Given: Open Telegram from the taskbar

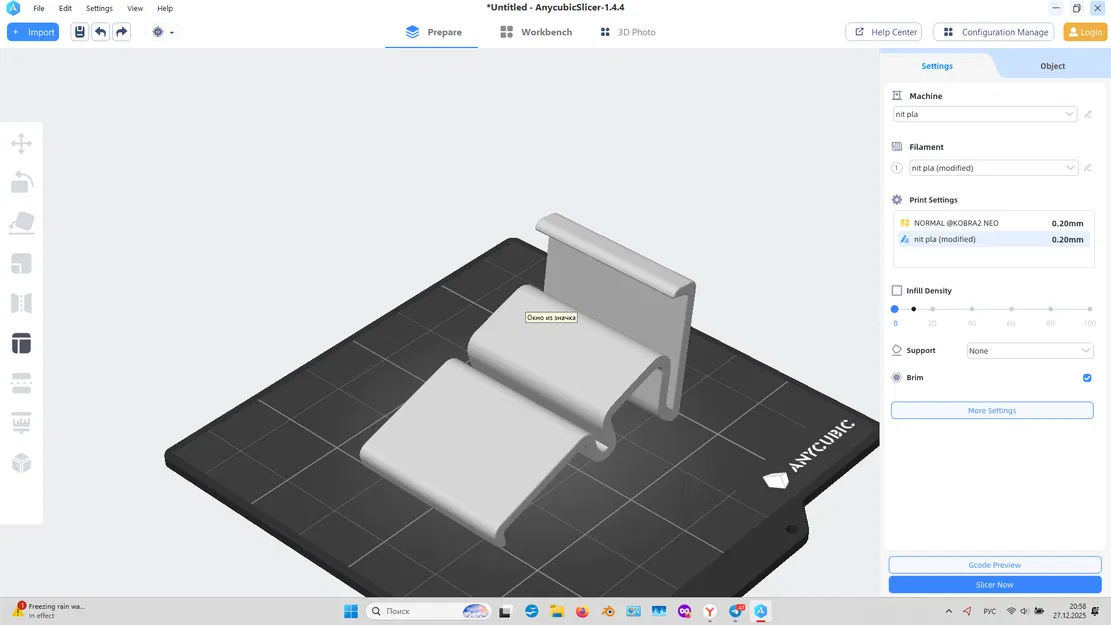Looking at the screenshot, I should tap(735, 612).
